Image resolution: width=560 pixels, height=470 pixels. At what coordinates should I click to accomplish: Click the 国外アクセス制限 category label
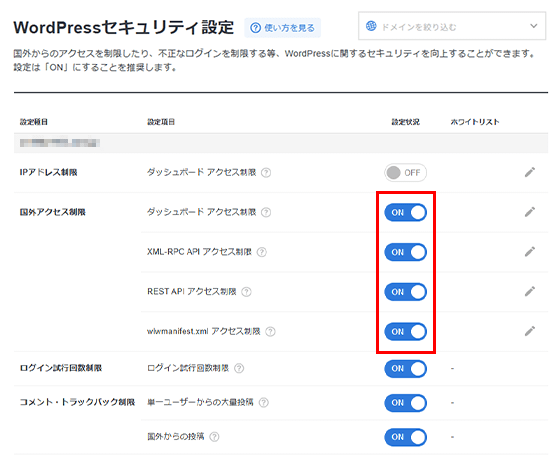52,212
